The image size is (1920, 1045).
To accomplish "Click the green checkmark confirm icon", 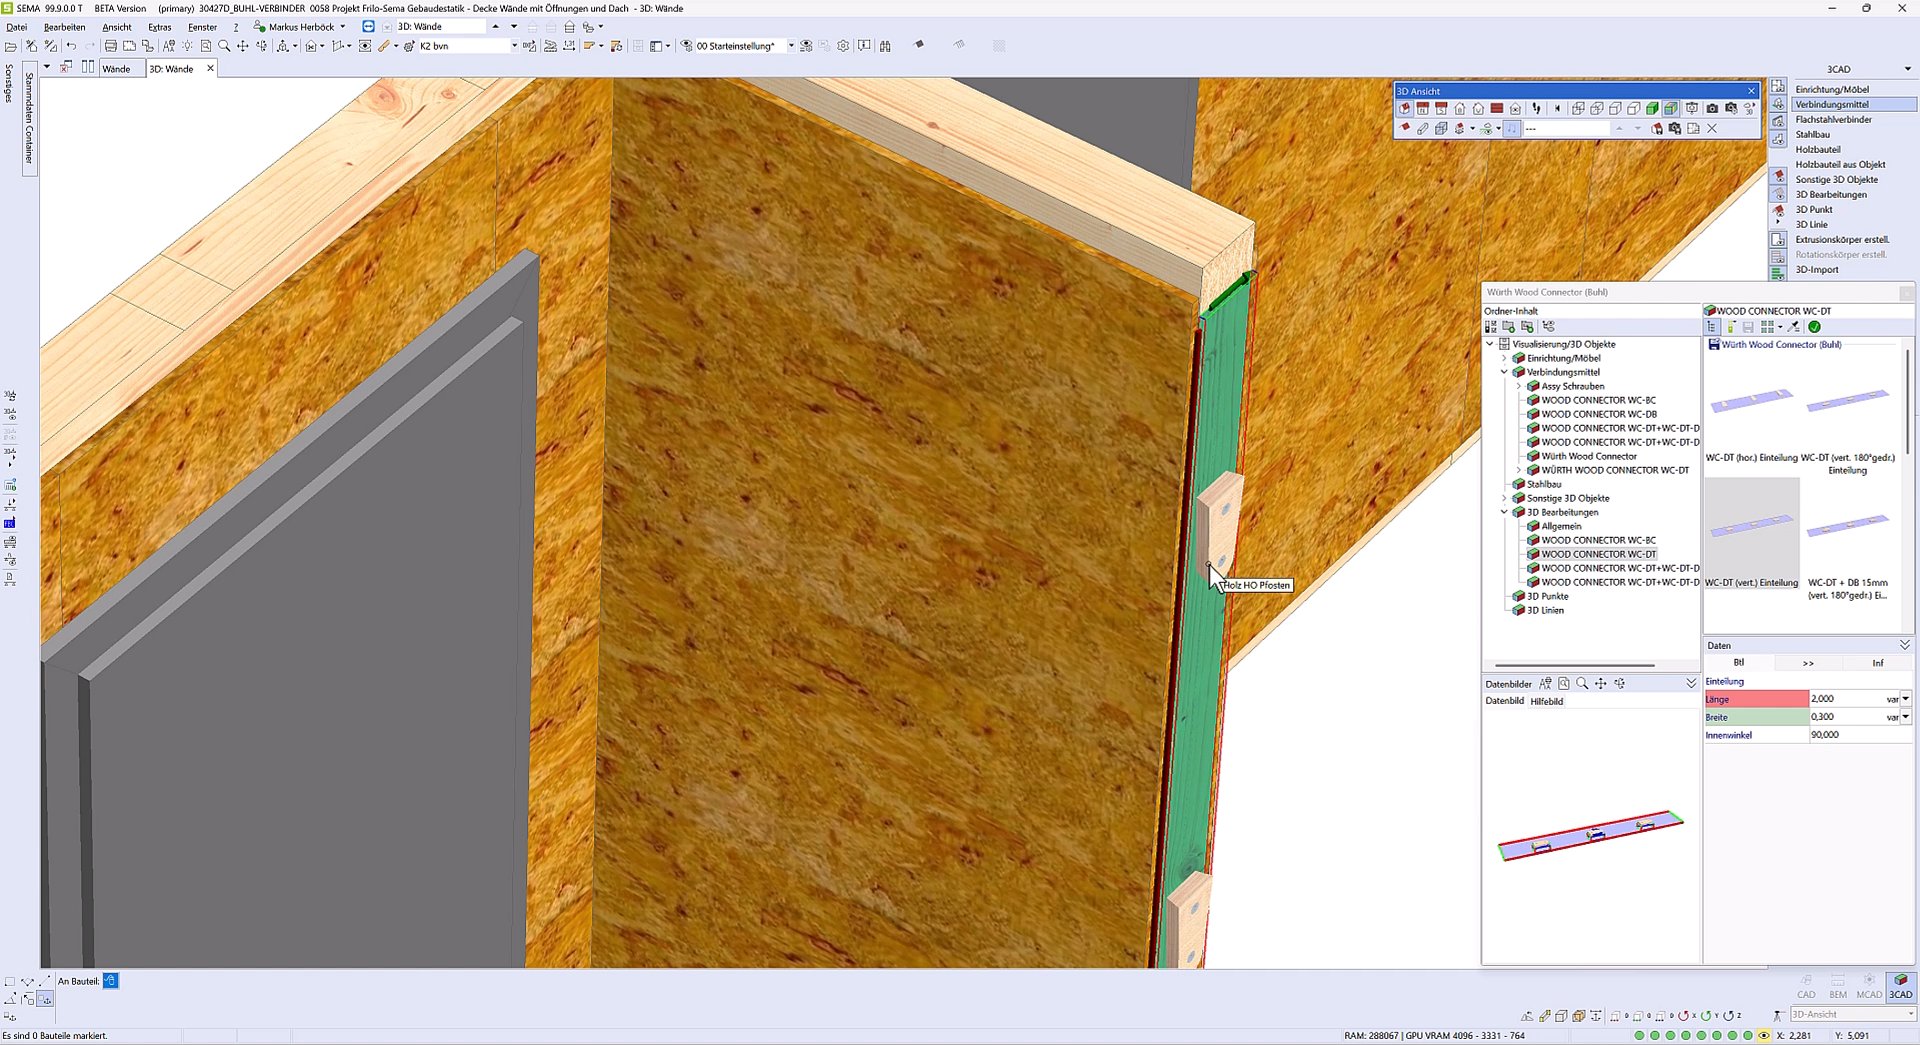I will click(x=1814, y=327).
